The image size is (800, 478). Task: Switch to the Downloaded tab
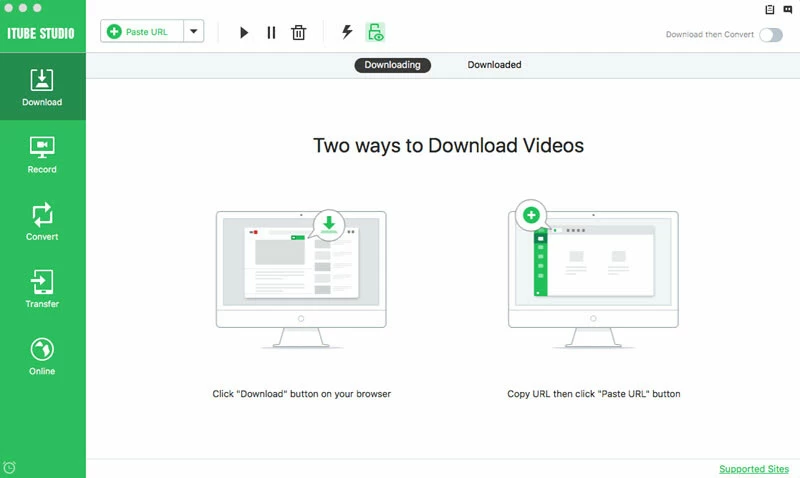coord(494,65)
